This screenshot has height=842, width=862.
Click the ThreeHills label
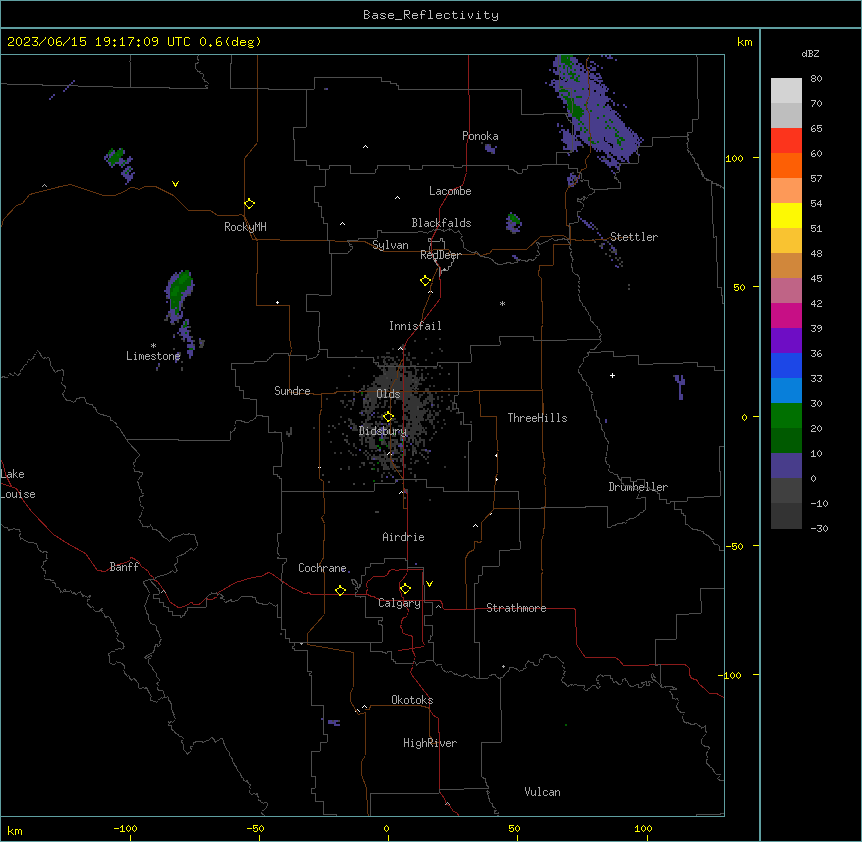pos(537,418)
